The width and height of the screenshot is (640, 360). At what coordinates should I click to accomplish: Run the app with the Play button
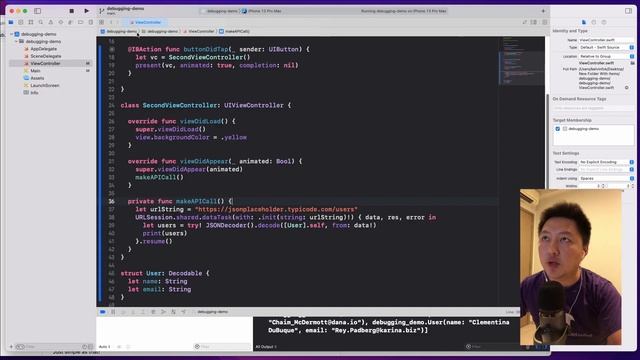tap(87, 11)
